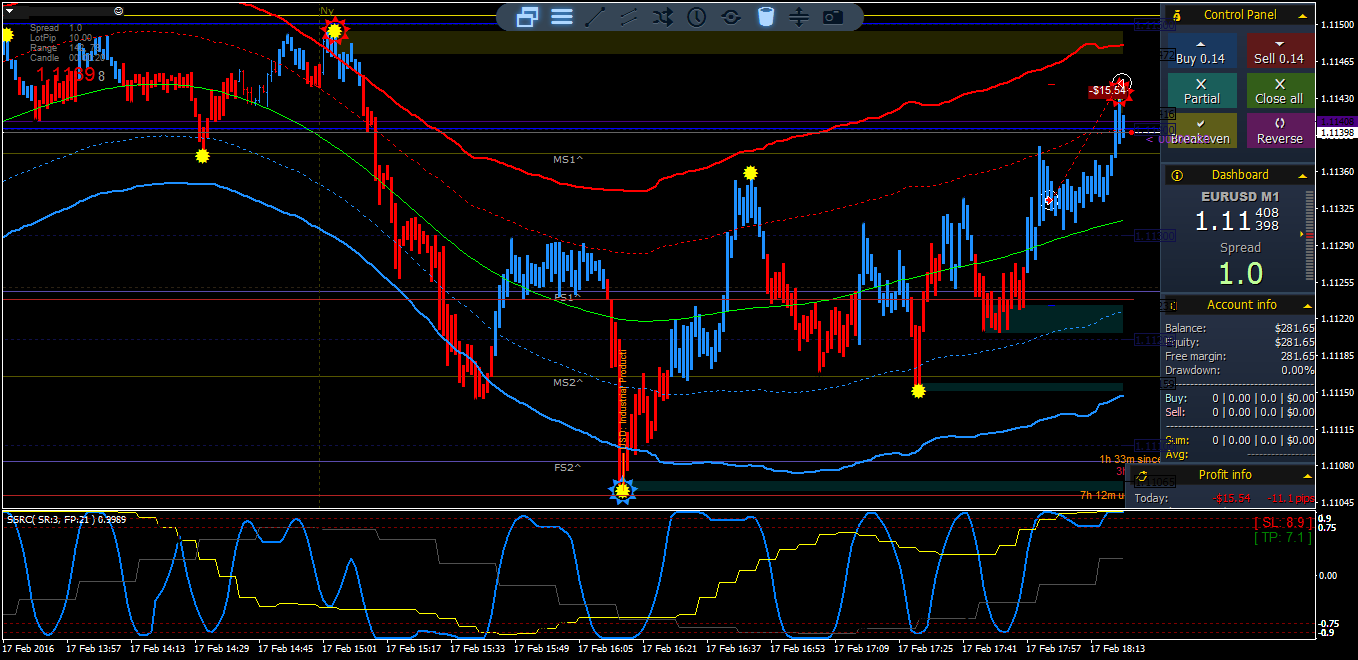Screen dimensions: 1358x660
Task: Click the Partial close button
Action: (x=1201, y=91)
